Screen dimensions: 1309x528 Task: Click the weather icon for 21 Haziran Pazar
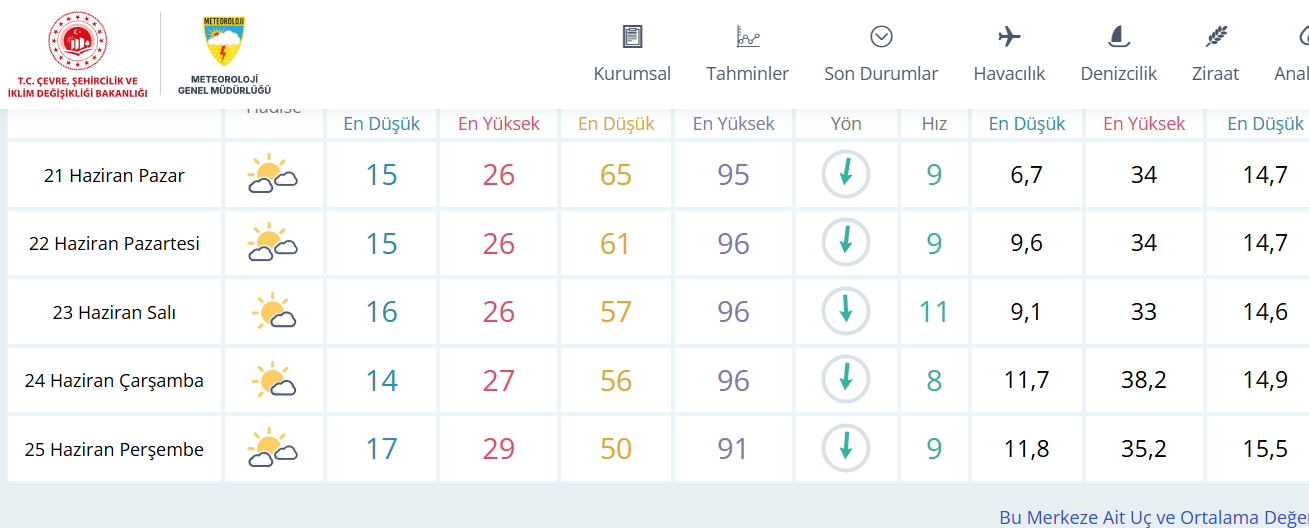coord(272,175)
